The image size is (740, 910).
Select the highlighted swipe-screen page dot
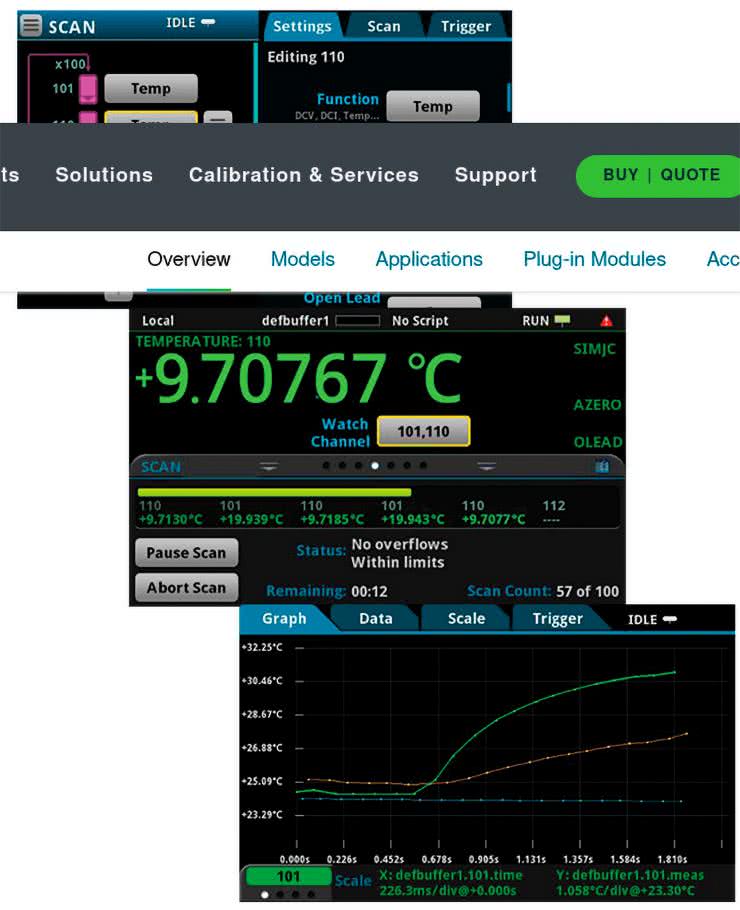pos(374,466)
